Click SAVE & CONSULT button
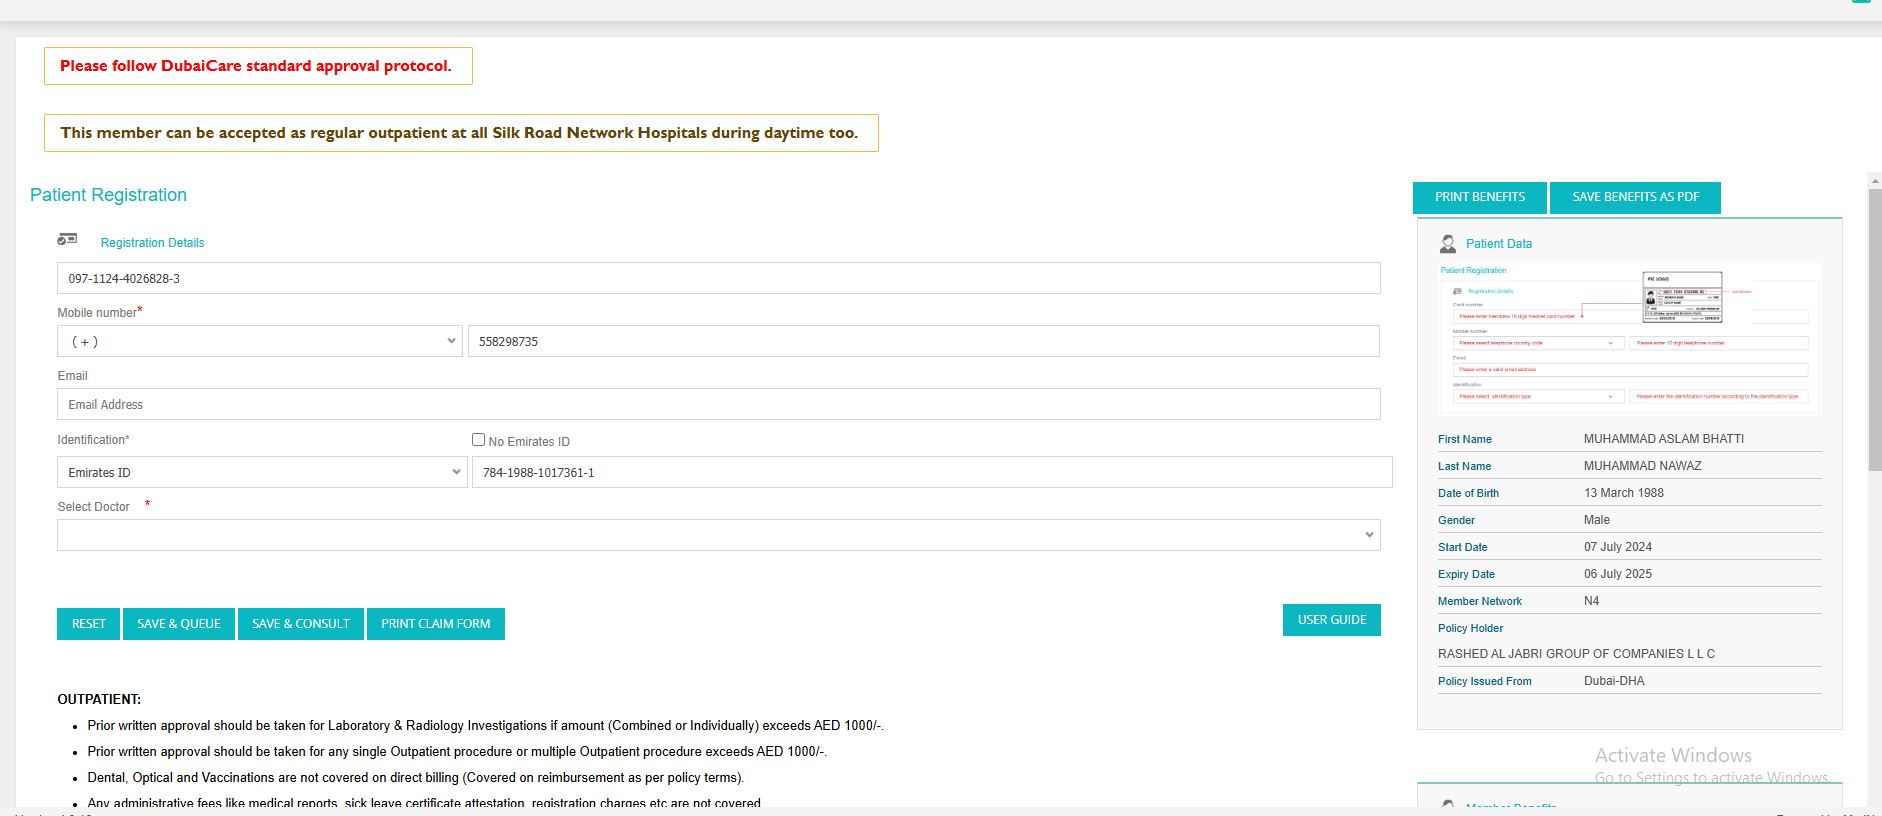The height and width of the screenshot is (816, 1882). [x=301, y=624]
